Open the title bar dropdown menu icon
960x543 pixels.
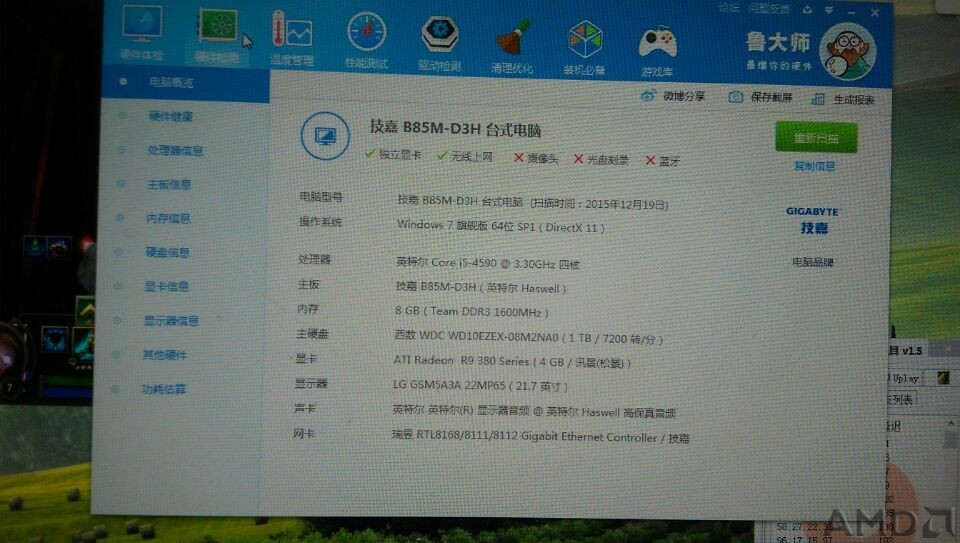click(829, 10)
